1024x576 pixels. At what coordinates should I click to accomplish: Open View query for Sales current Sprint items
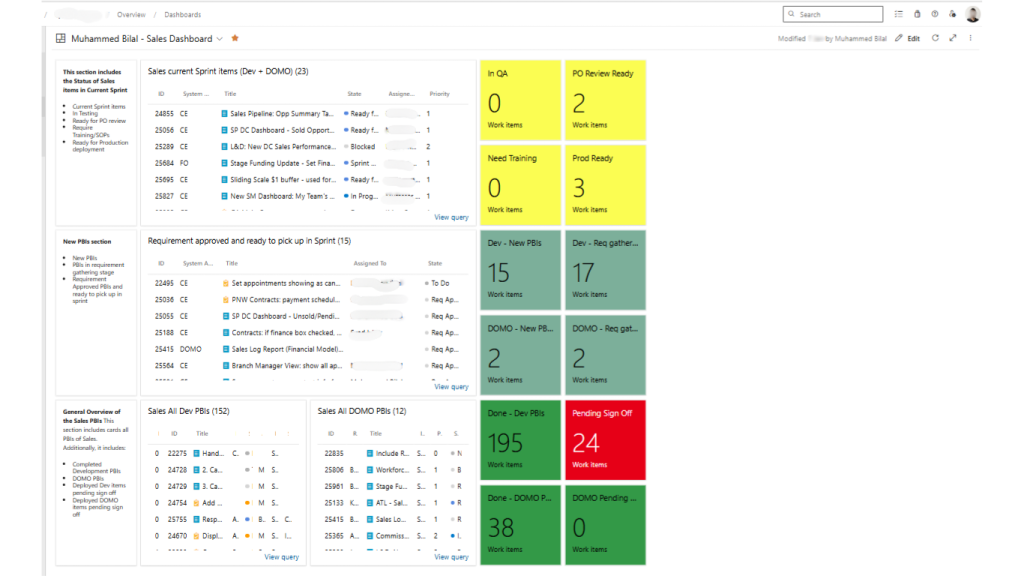[451, 217]
